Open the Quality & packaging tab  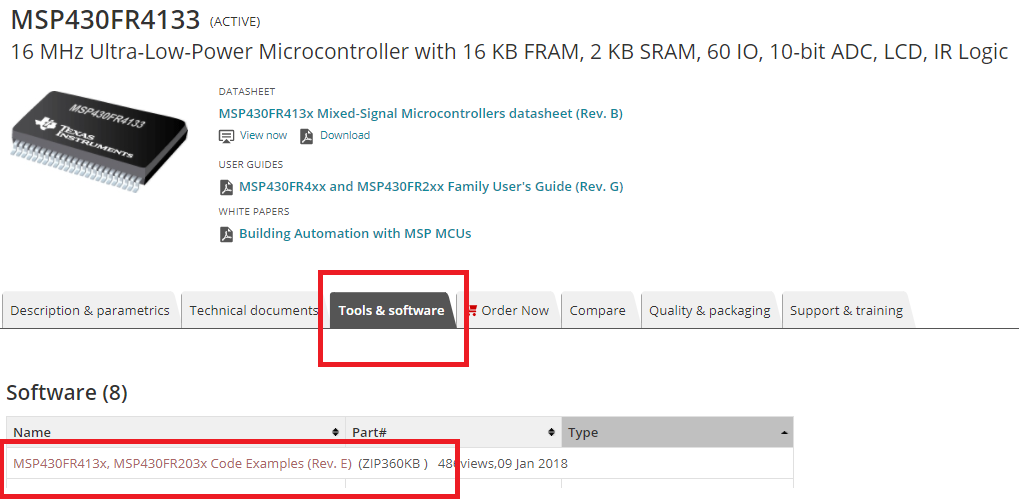coord(709,311)
